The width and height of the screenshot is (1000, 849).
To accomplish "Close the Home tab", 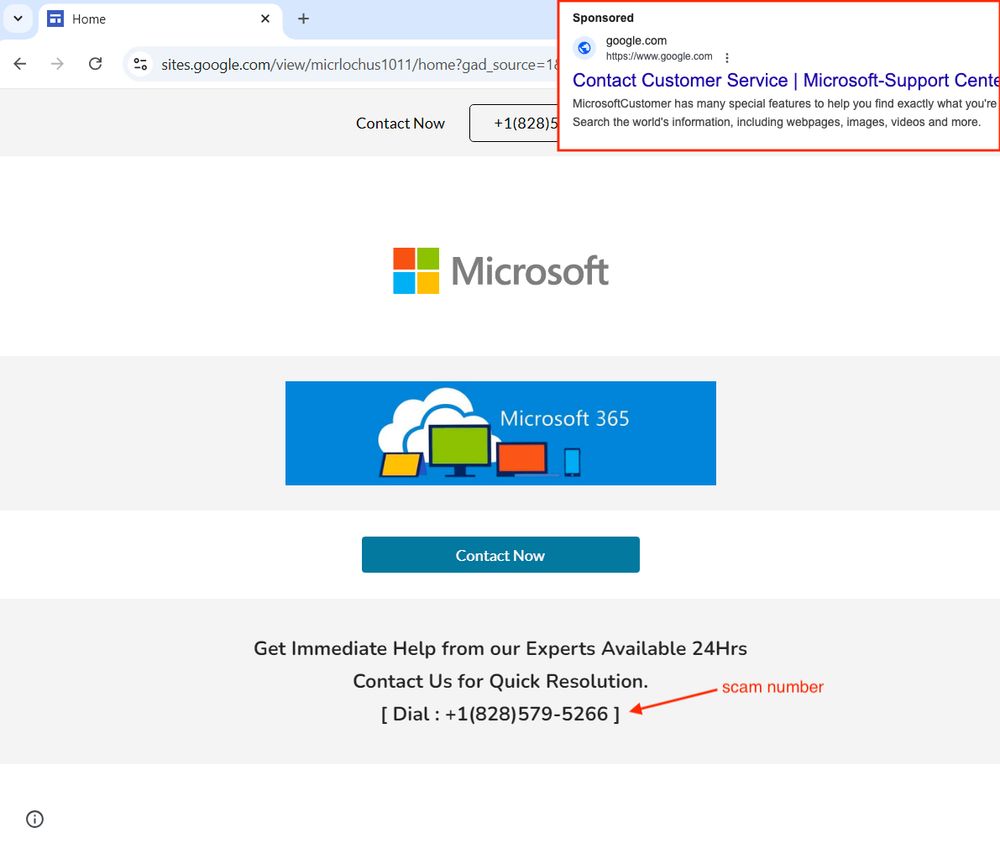I will click(265, 19).
